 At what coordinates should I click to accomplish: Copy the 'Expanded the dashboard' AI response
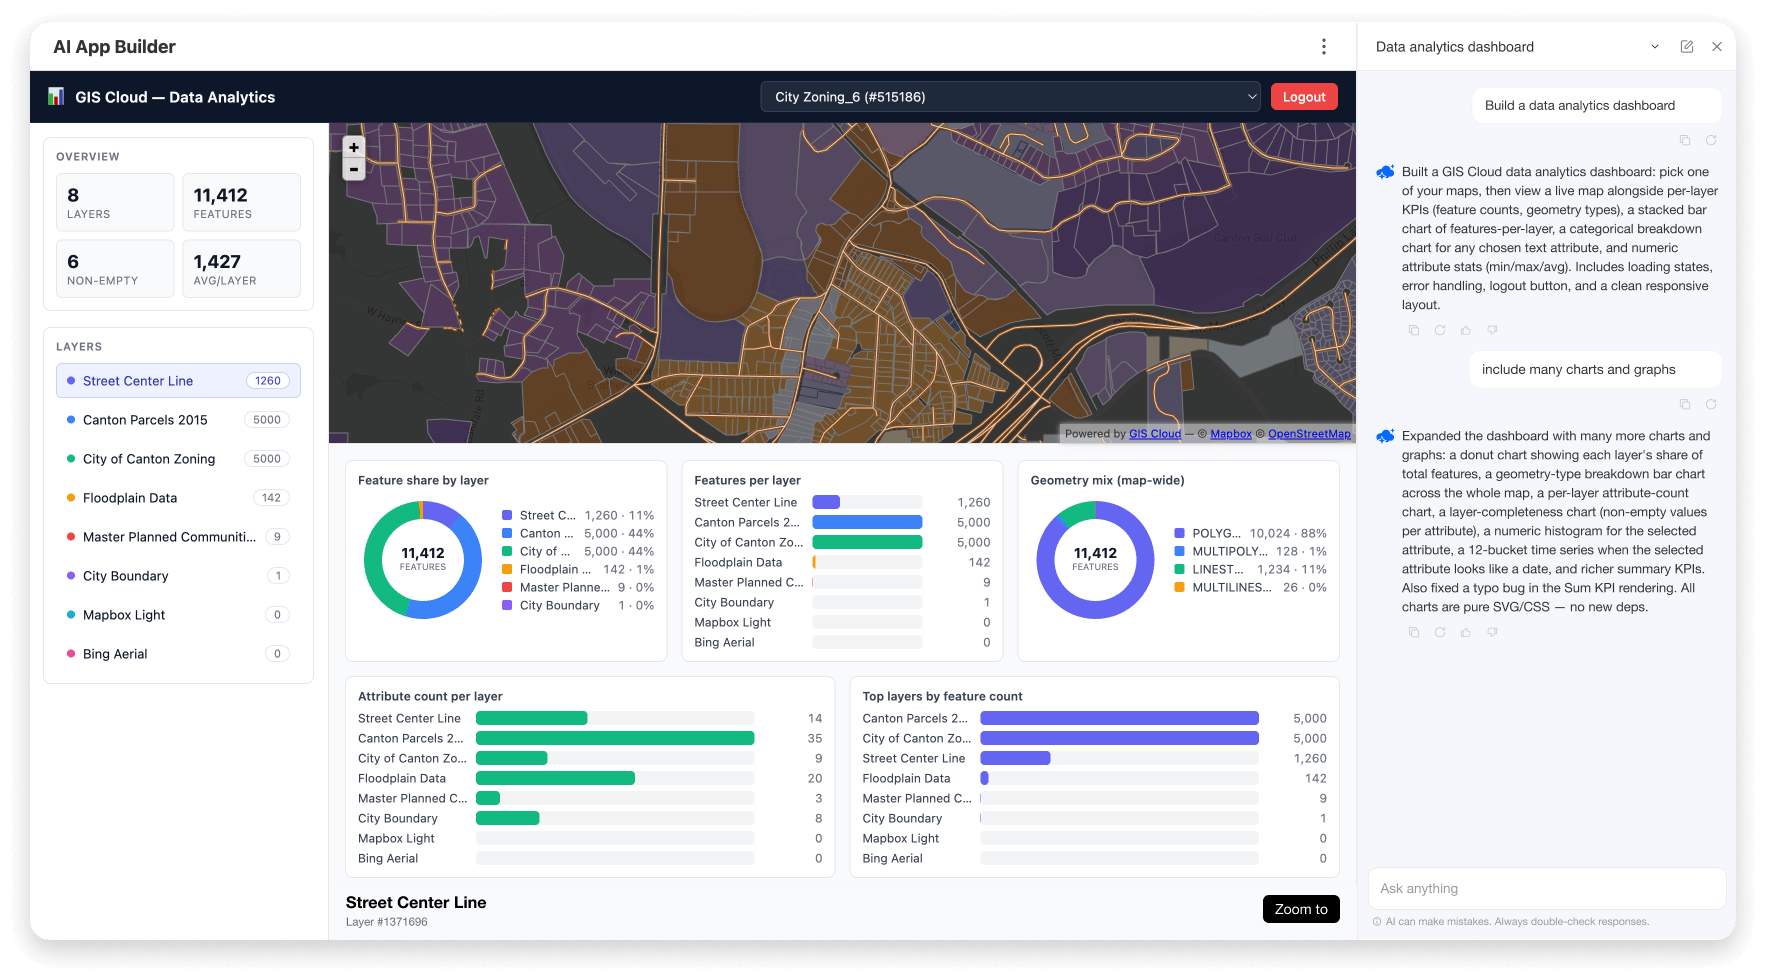pos(1414,632)
